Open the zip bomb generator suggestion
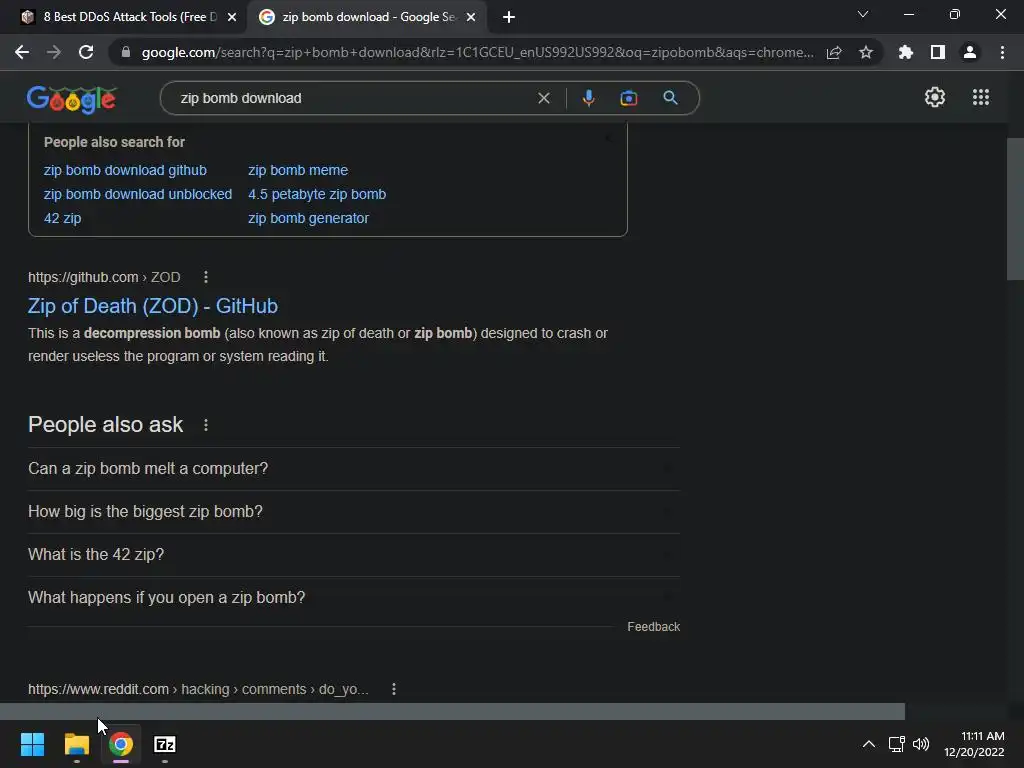1024x768 pixels. (x=308, y=218)
